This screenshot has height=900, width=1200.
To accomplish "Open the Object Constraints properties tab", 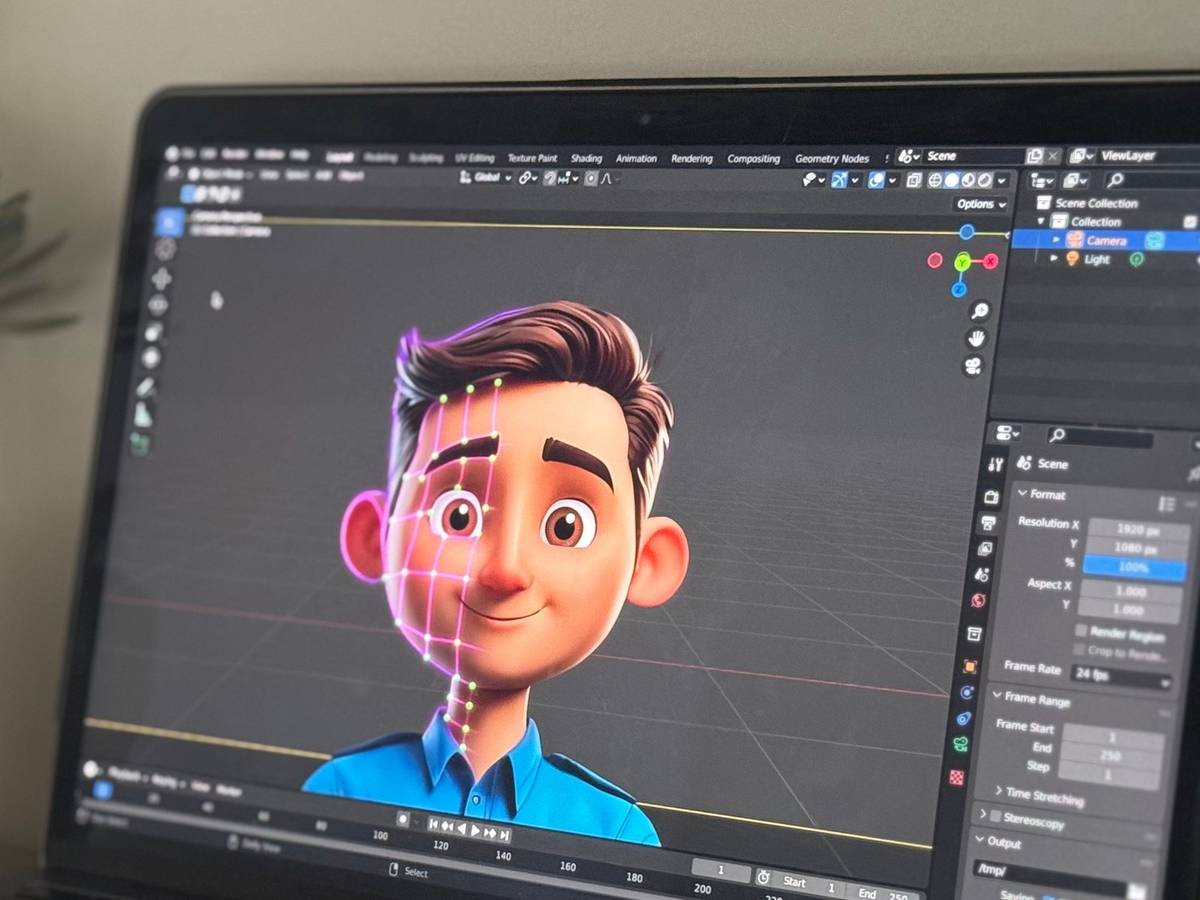I will [964, 718].
